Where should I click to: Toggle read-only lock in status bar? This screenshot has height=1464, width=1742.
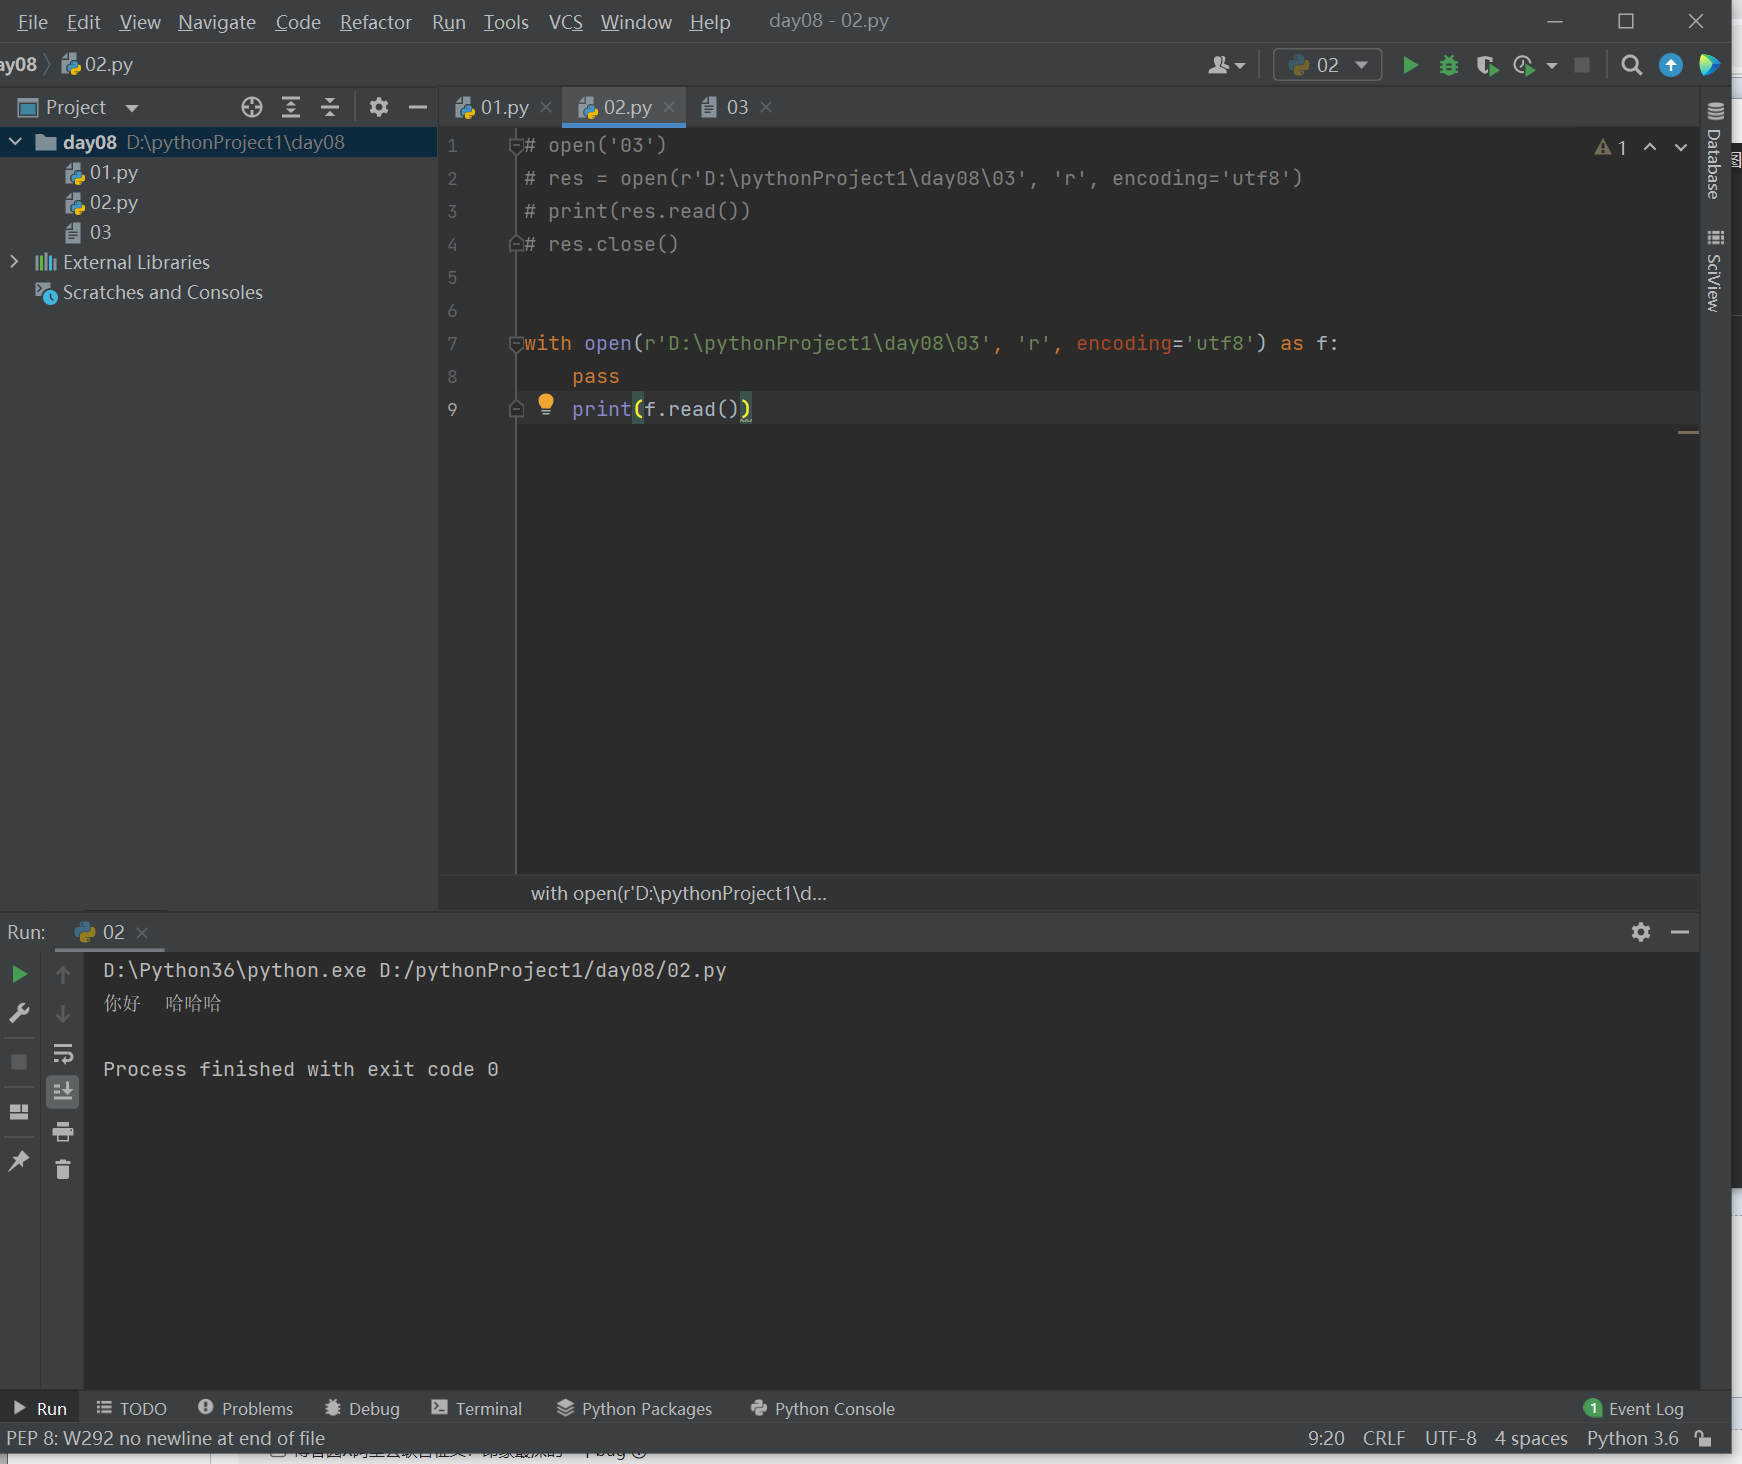1704,1438
